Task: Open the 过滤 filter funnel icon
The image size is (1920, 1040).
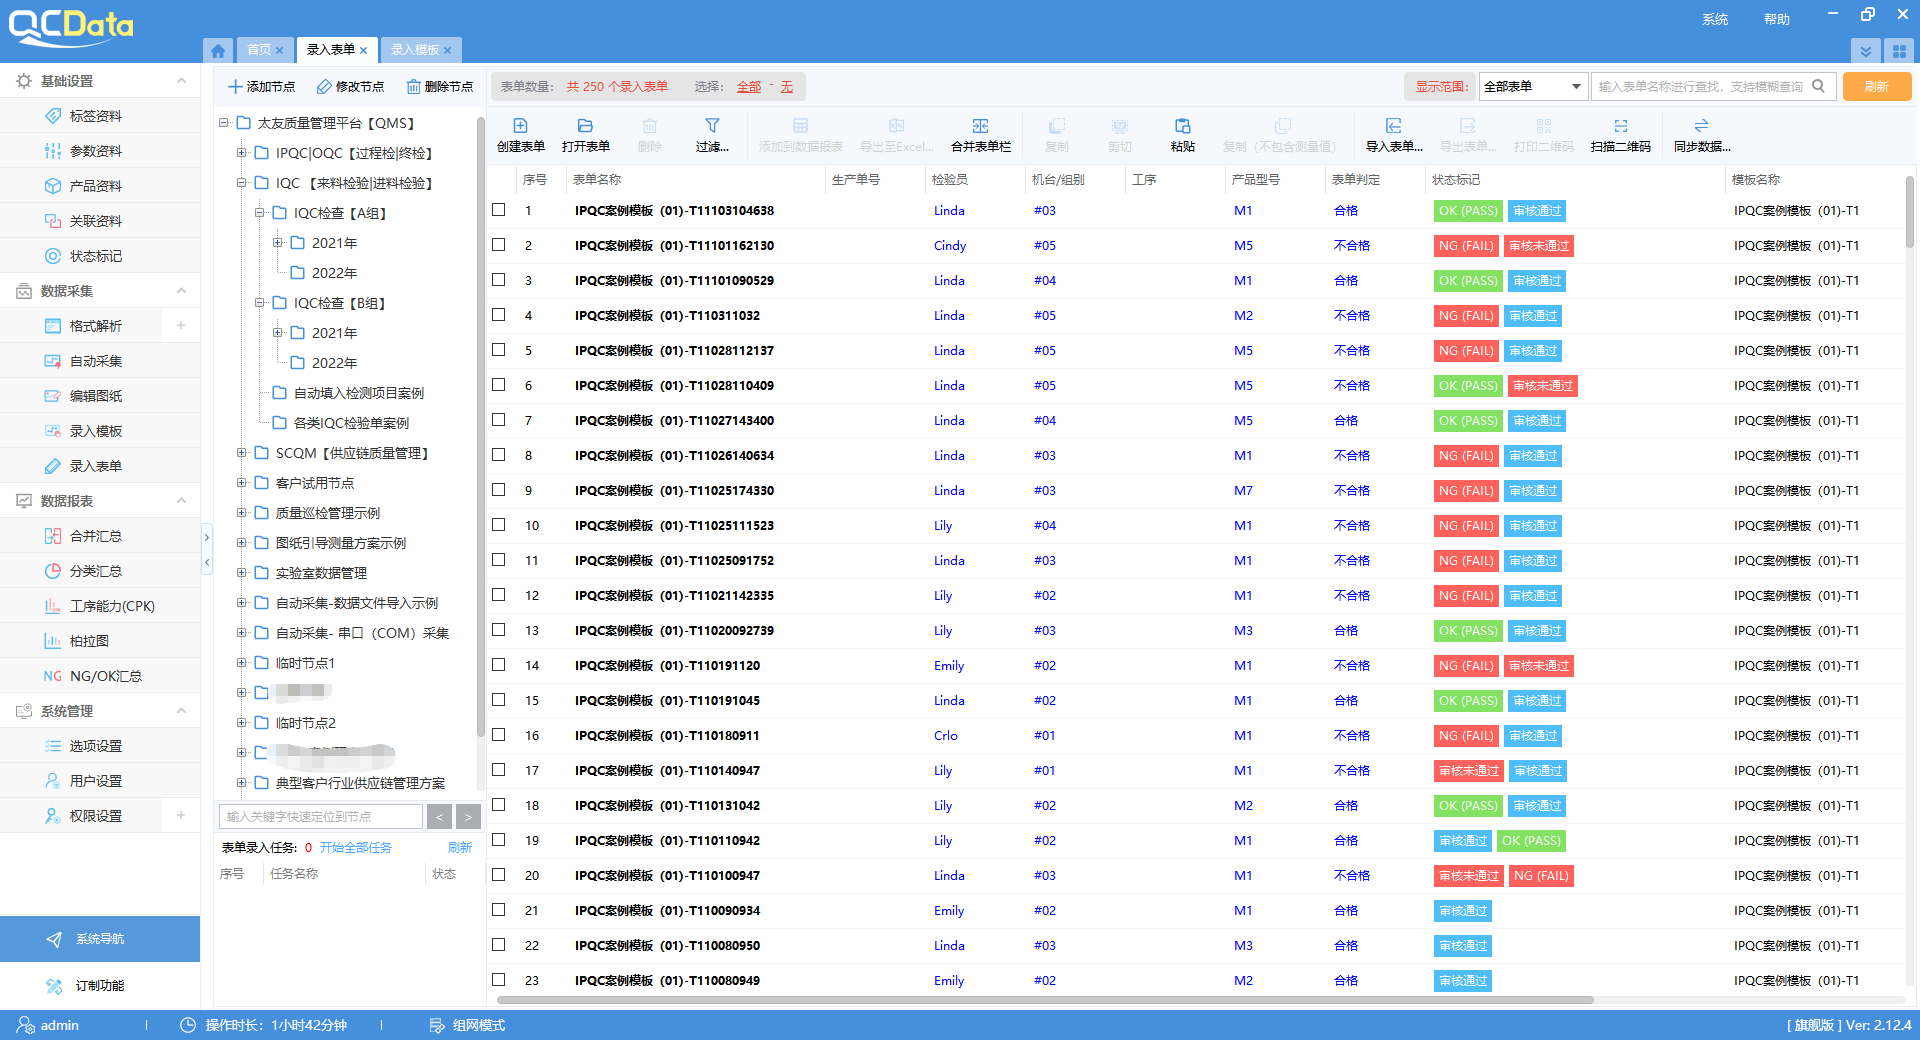Action: 712,126
